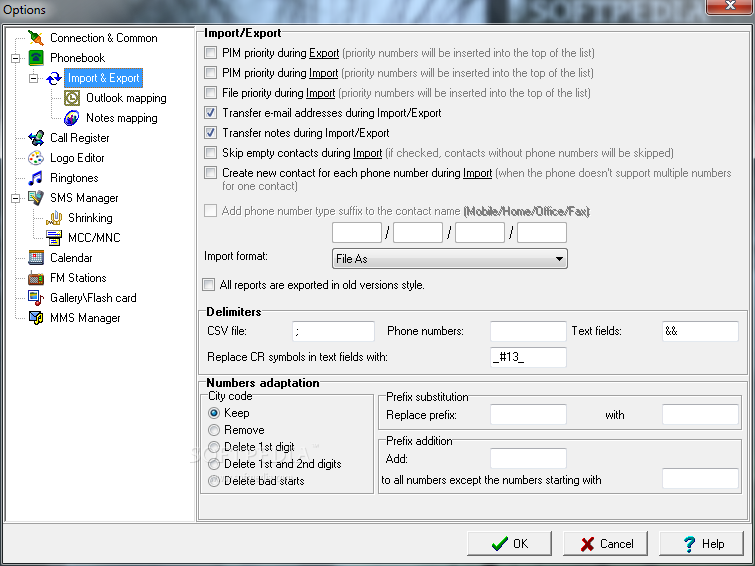Go to Call Register options
Image resolution: width=755 pixels, height=566 pixels.
(79, 138)
